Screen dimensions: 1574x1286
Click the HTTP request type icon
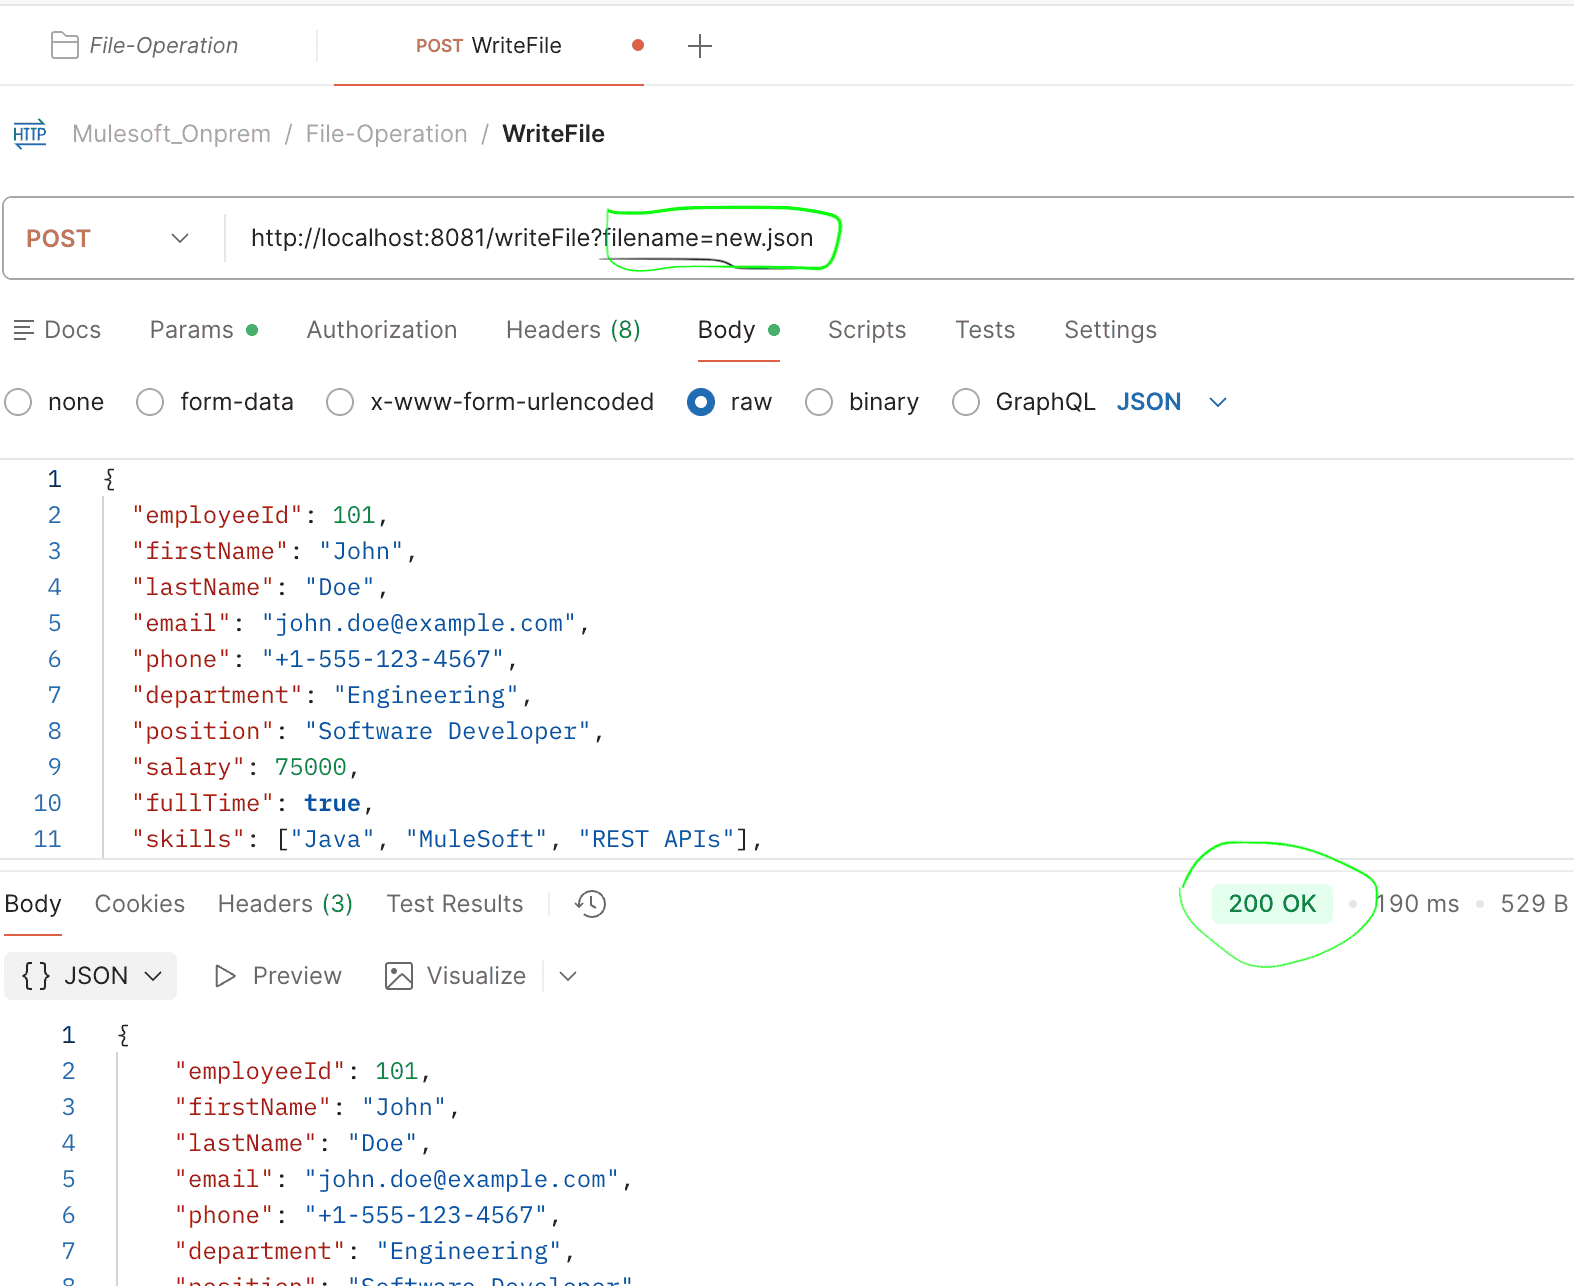pyautogui.click(x=30, y=134)
